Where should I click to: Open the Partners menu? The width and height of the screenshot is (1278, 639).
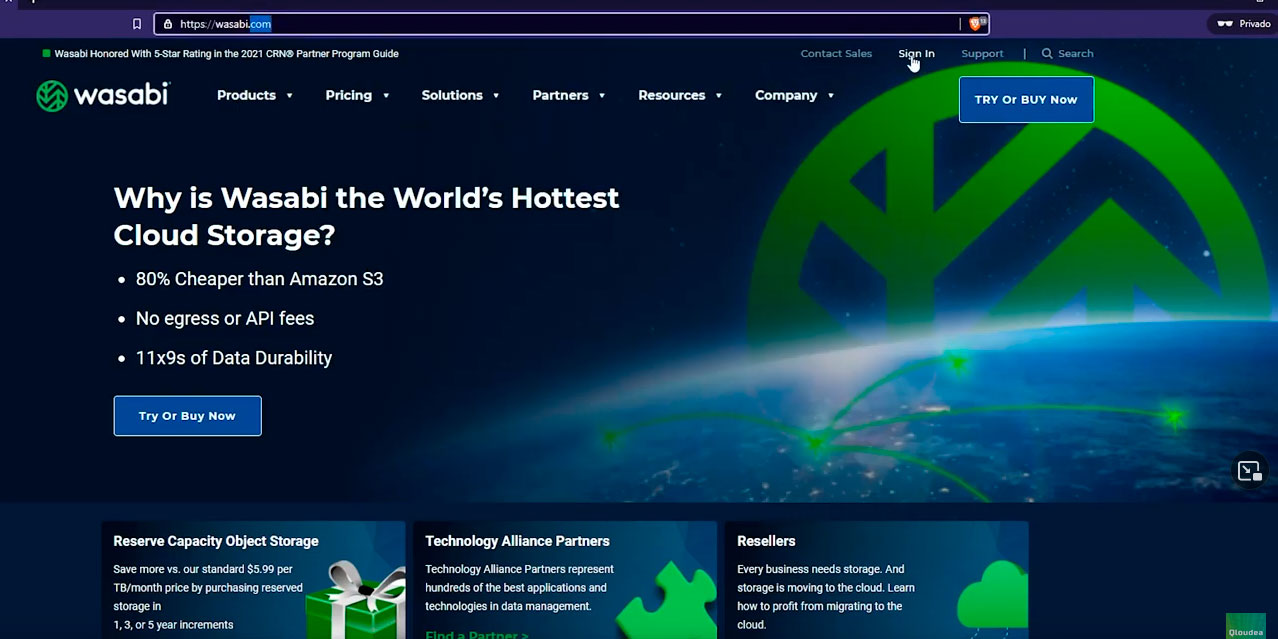[569, 95]
